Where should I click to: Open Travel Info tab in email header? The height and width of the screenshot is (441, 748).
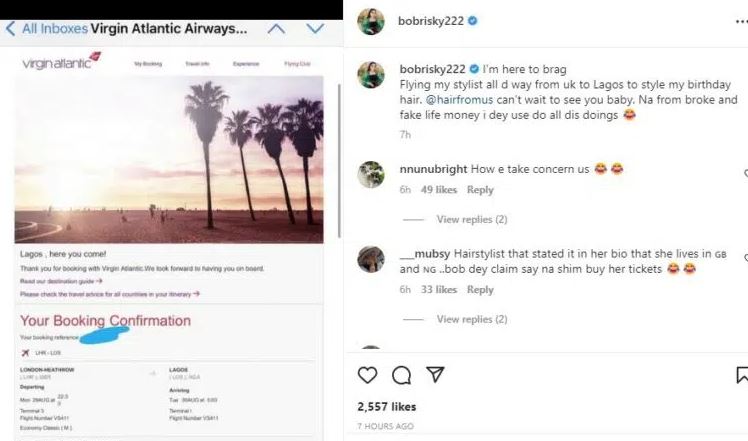tap(198, 64)
